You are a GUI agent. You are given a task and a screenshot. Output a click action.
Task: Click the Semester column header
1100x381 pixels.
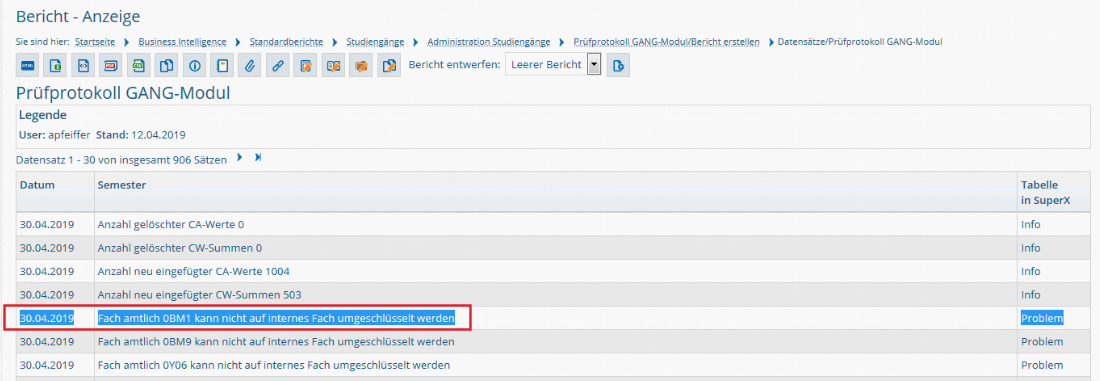pos(556,191)
